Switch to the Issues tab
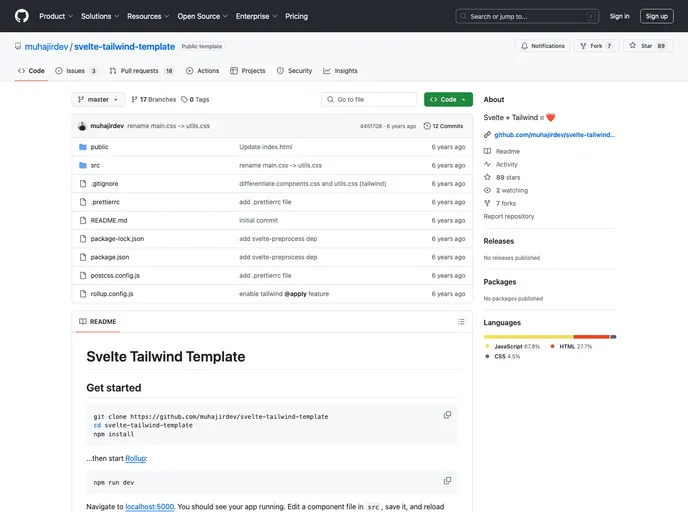Image resolution: width=688 pixels, height=512 pixels. (76, 71)
